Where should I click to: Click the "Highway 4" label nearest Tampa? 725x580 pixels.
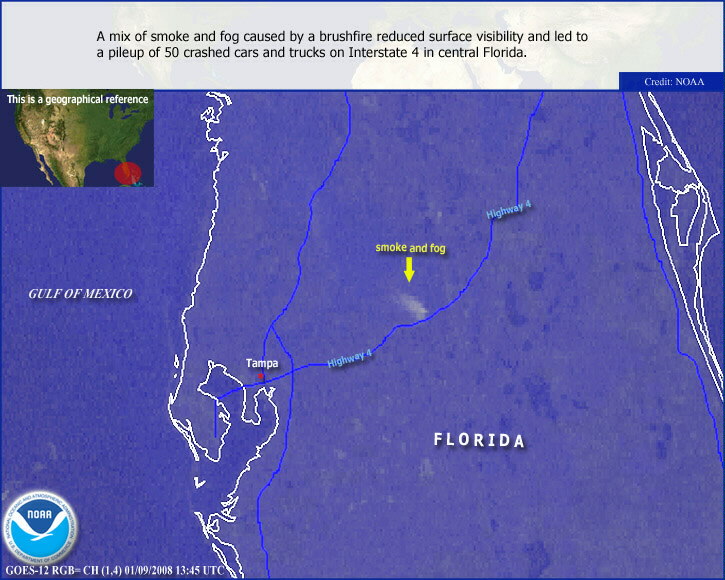coord(349,357)
